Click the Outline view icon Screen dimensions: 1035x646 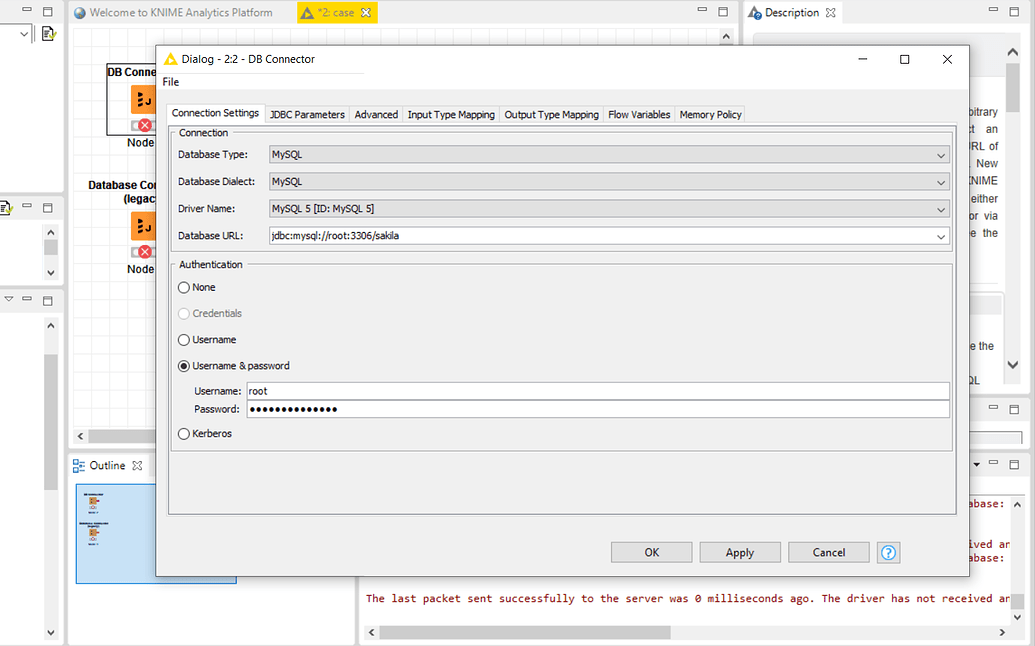tap(77, 465)
